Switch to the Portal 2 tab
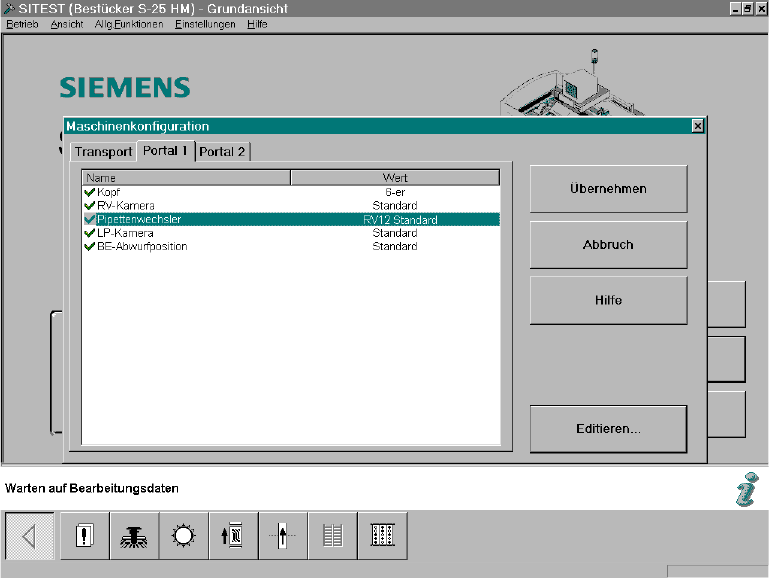 (222, 151)
